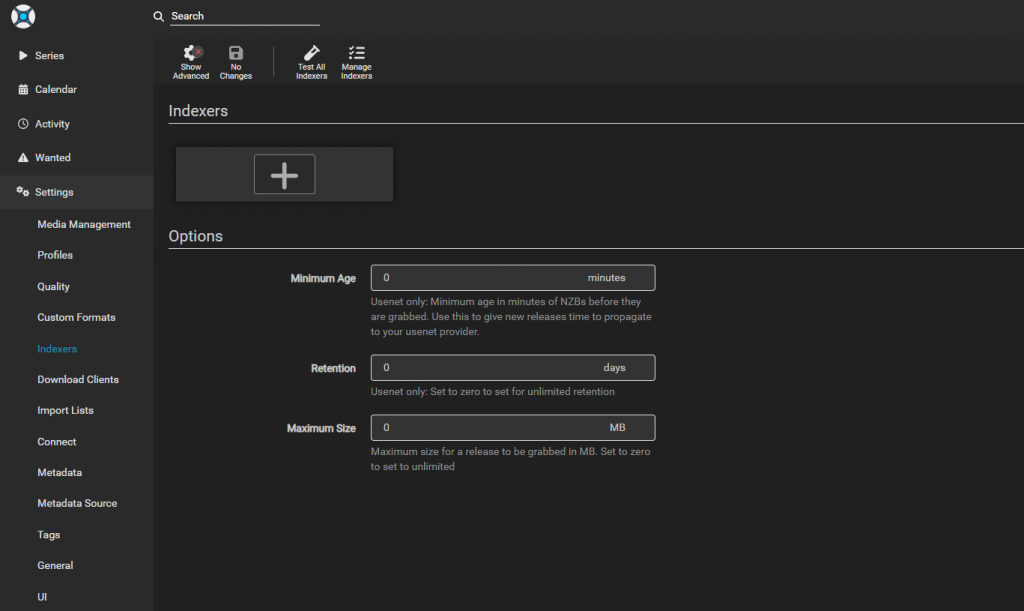The height and width of the screenshot is (611, 1024).
Task: Click the Minimum Age label
Action: point(323,279)
